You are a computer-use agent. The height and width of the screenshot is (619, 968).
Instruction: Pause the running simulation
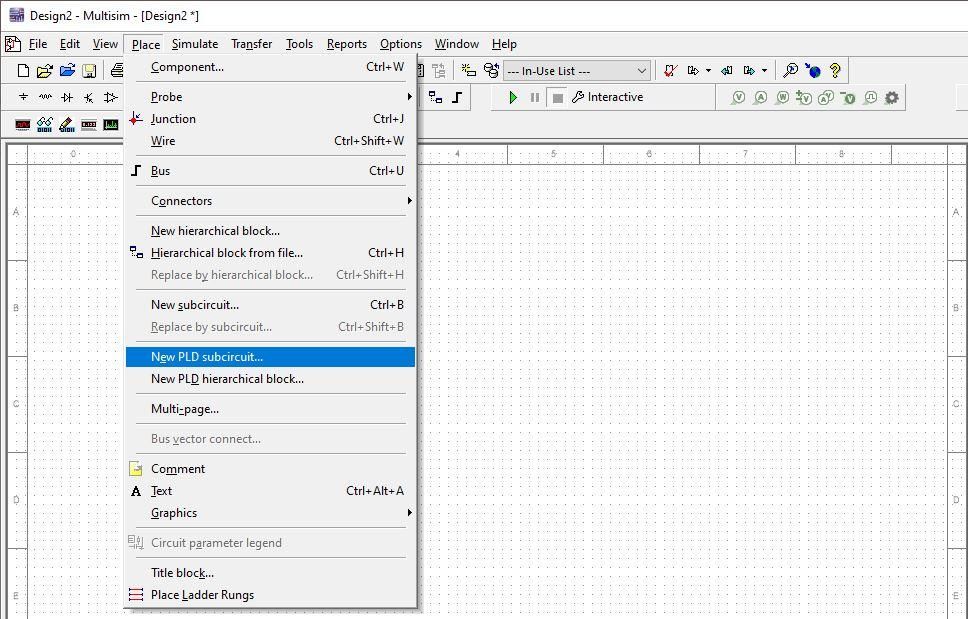tap(536, 97)
